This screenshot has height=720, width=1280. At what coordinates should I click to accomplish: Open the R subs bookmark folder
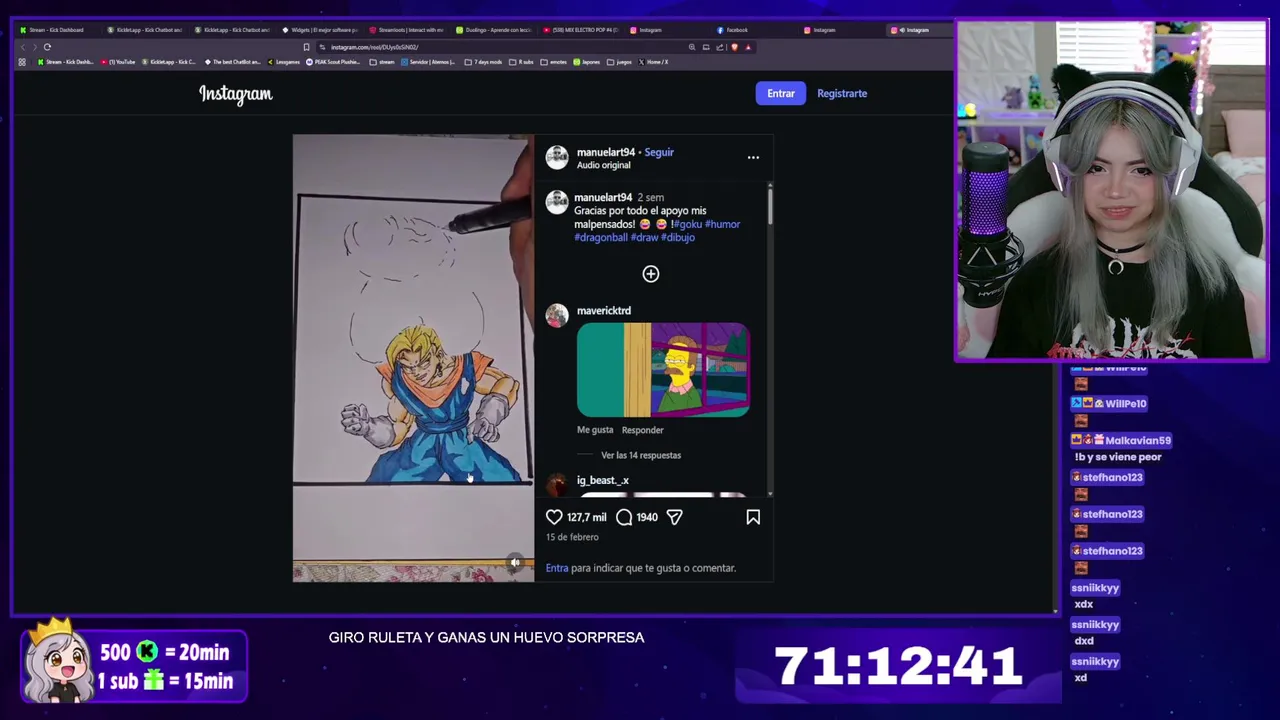click(x=521, y=62)
